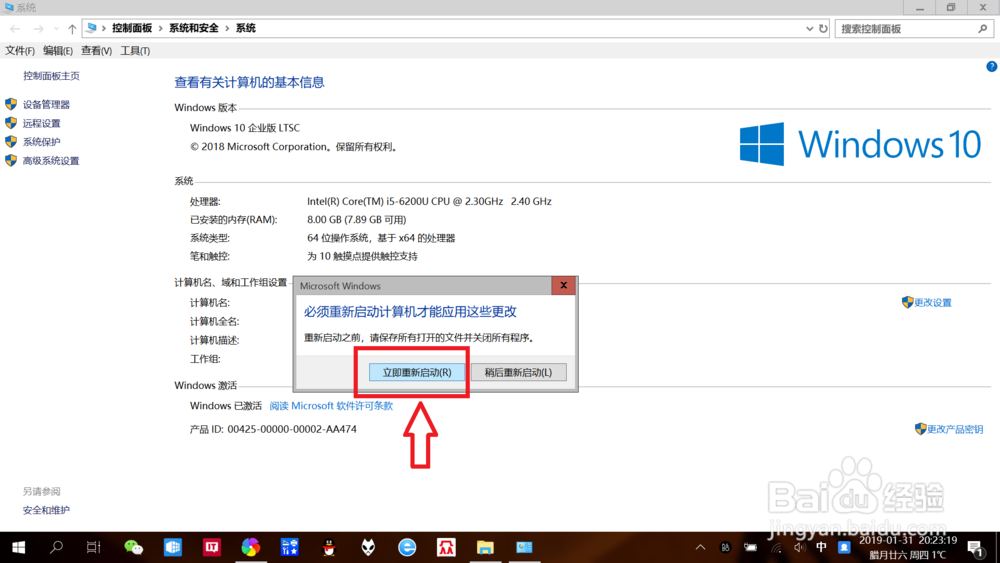
Task: Open System protection (系统保护) link
Action: pyautogui.click(x=41, y=142)
